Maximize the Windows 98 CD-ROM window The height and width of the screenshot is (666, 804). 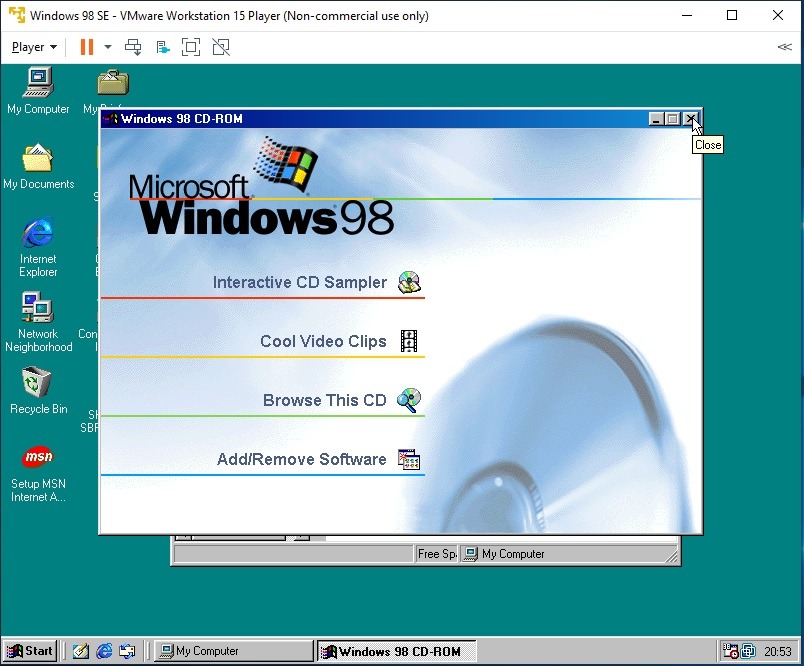(x=672, y=119)
